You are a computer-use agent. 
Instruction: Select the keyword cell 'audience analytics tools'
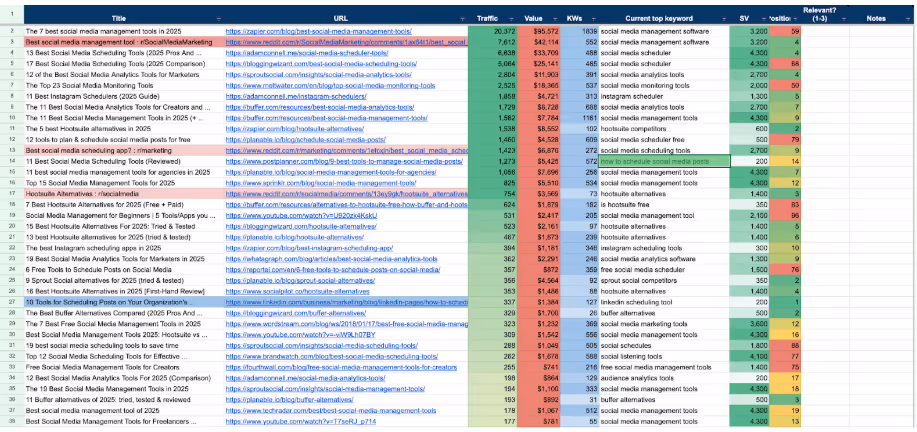coord(664,378)
